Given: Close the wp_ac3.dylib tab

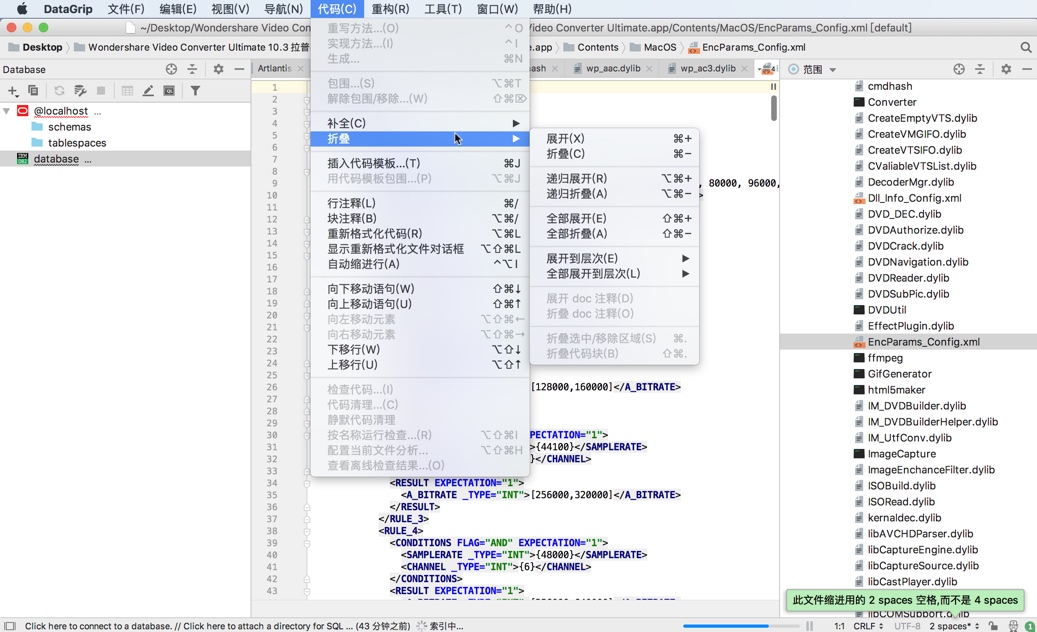Looking at the screenshot, I should coord(744,68).
